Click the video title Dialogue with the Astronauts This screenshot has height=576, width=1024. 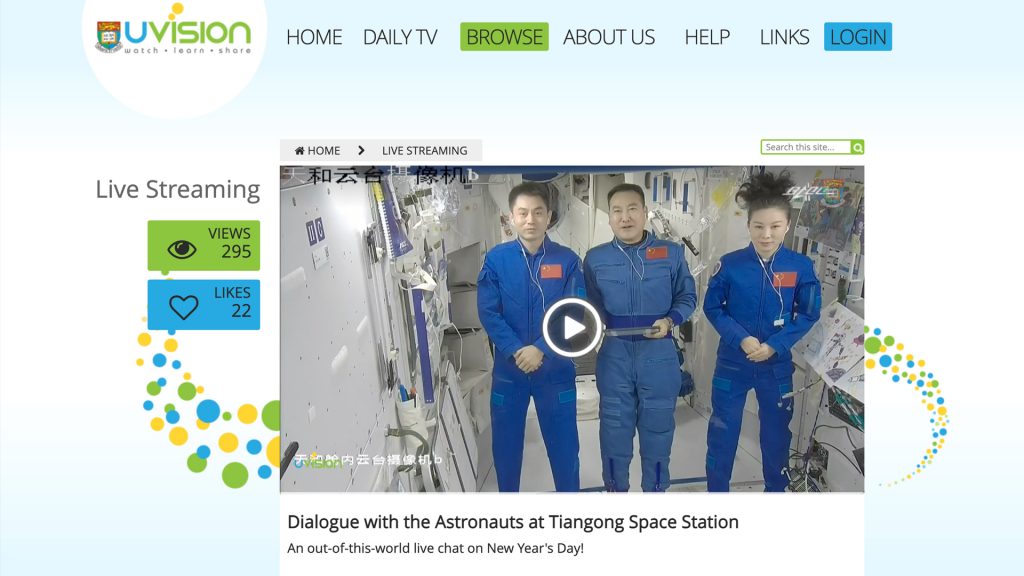click(513, 522)
